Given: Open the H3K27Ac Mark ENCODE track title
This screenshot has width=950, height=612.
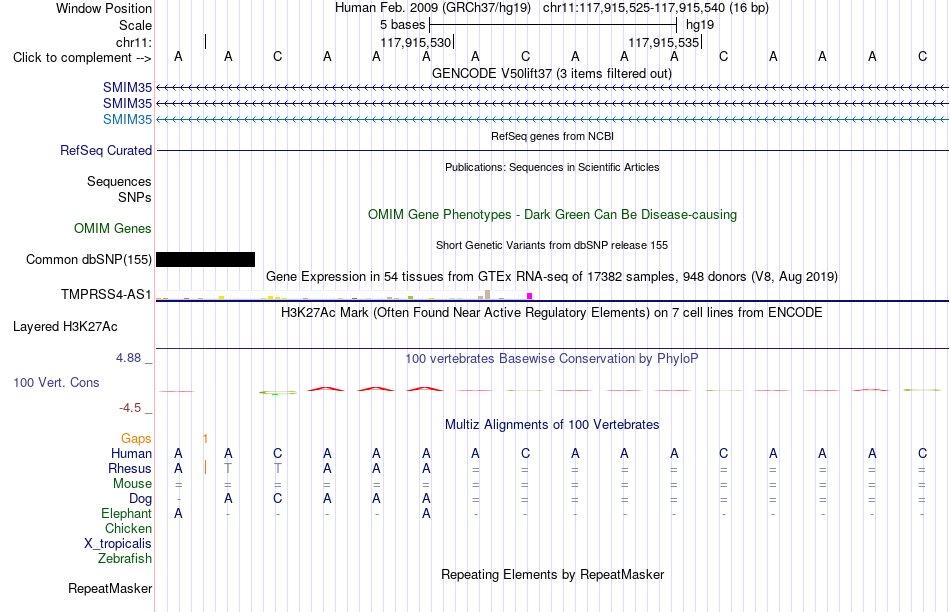Looking at the screenshot, I should (x=552, y=313).
